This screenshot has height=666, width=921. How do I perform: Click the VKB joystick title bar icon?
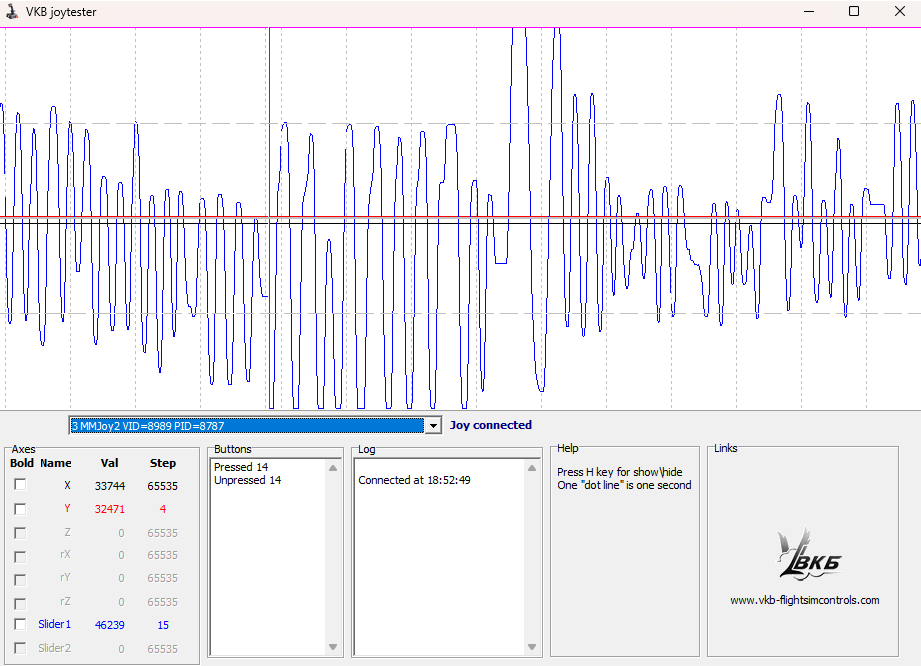point(12,12)
